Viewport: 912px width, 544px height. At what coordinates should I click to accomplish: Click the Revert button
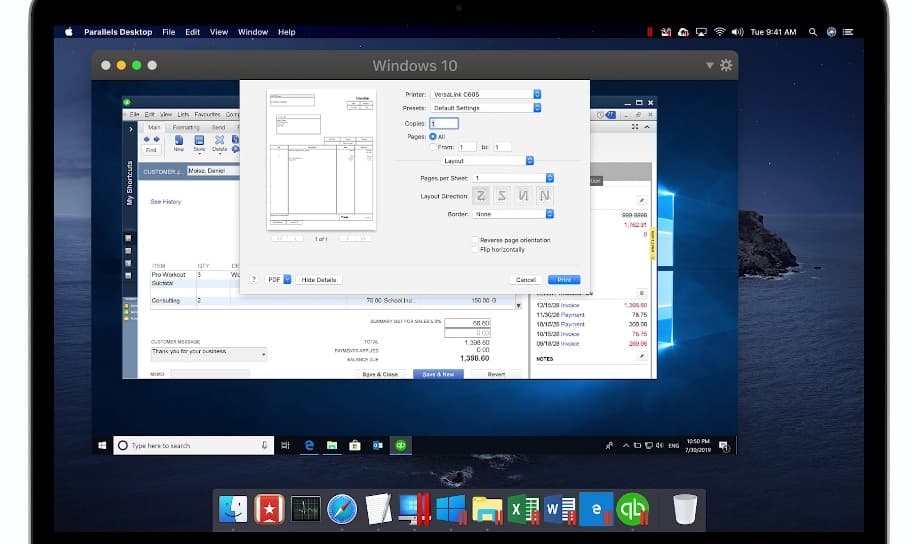[x=496, y=374]
